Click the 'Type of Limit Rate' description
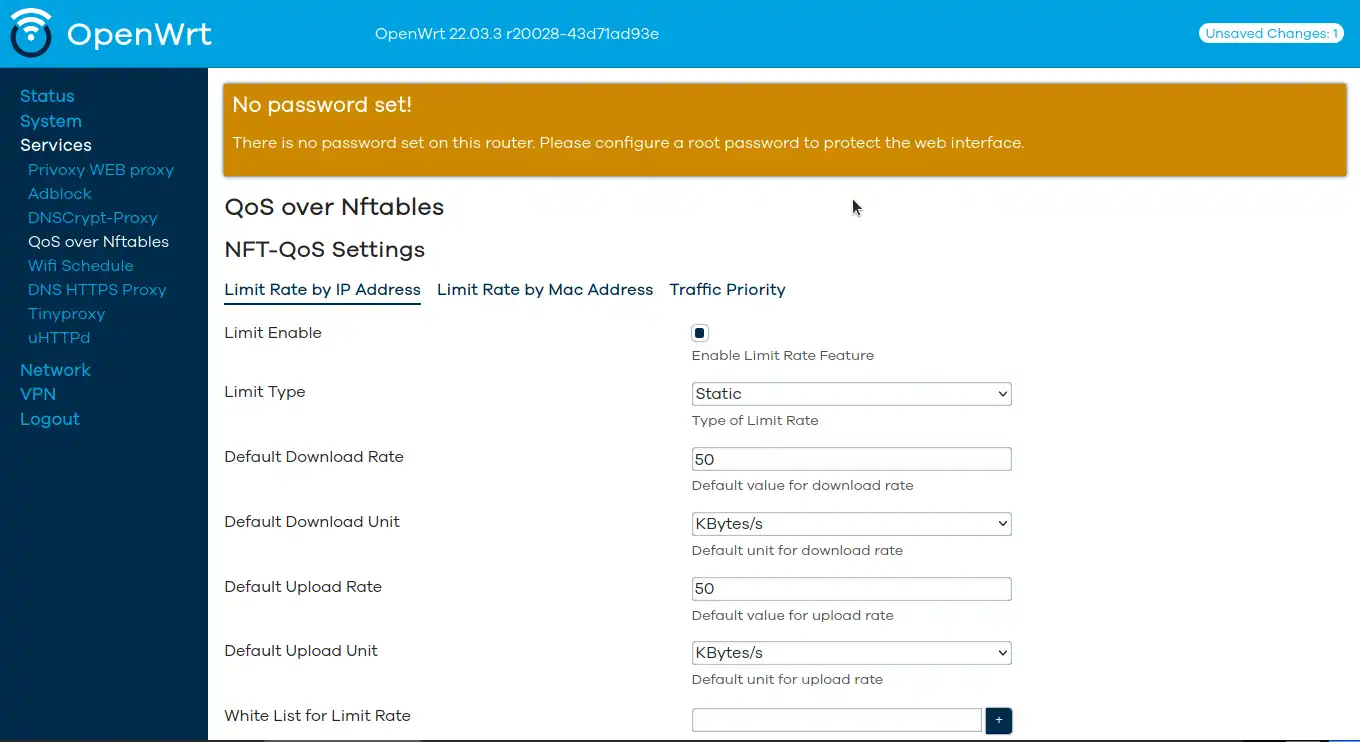Image resolution: width=1360 pixels, height=742 pixels. tap(755, 421)
